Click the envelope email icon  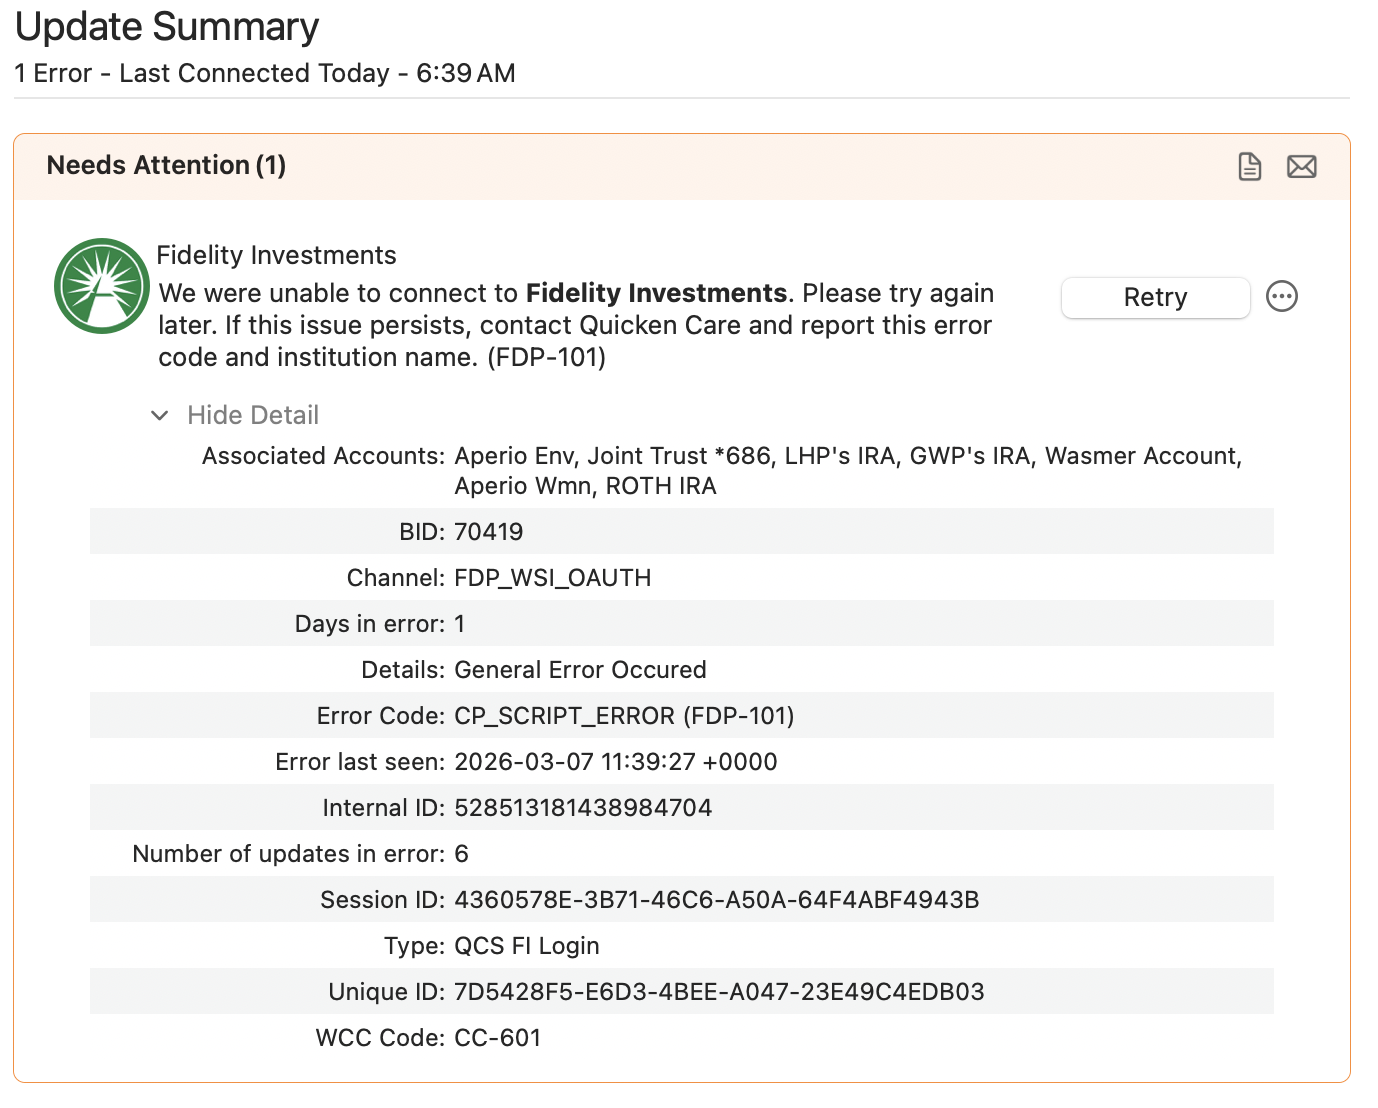pos(1301,166)
